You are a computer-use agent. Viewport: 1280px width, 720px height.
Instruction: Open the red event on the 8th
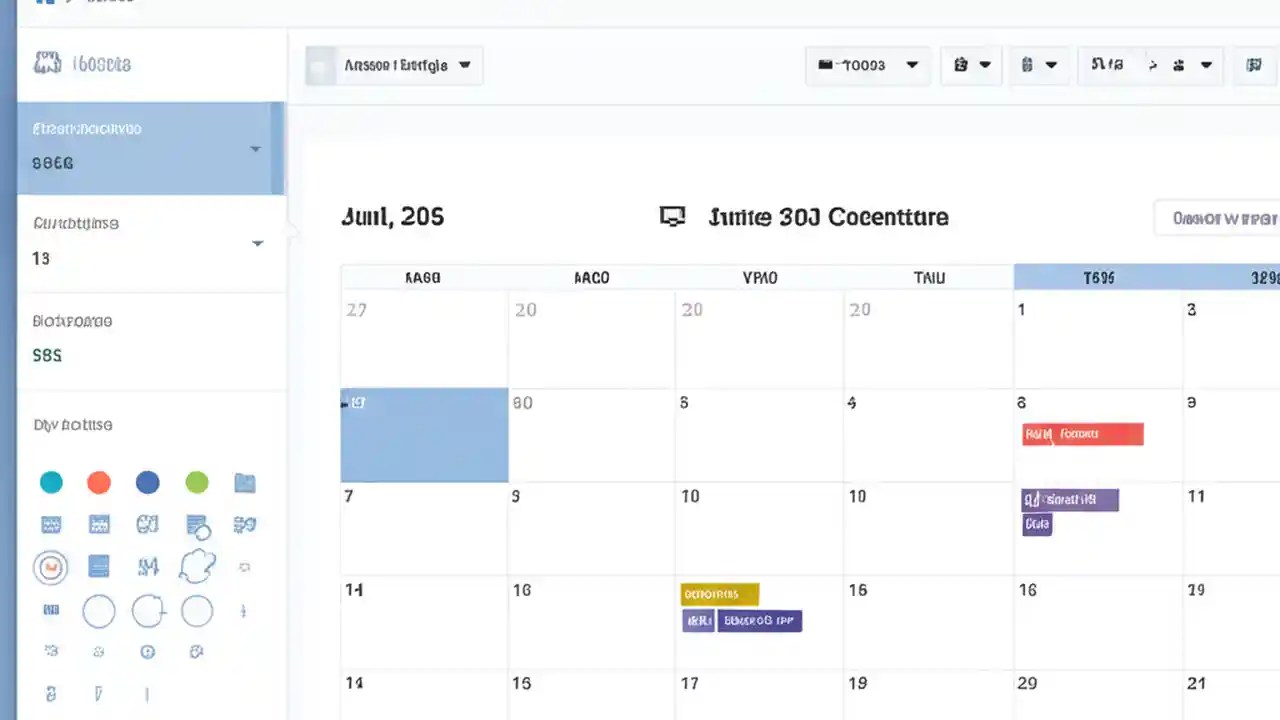1082,434
